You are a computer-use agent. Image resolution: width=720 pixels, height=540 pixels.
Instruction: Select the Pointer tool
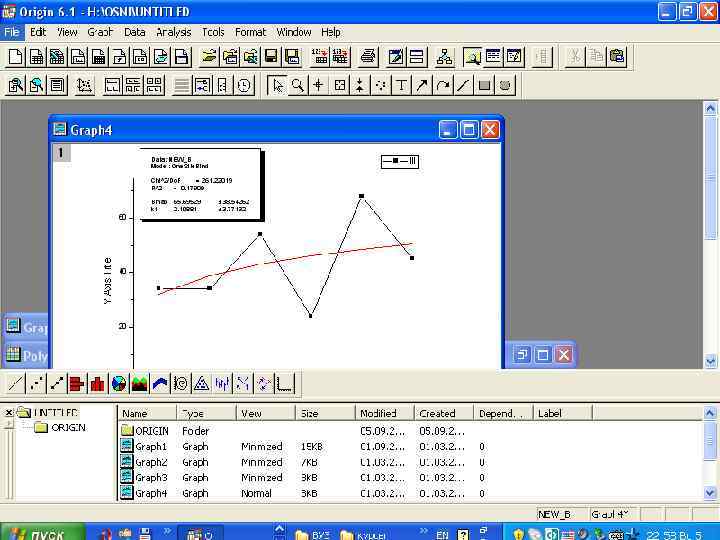tap(277, 85)
